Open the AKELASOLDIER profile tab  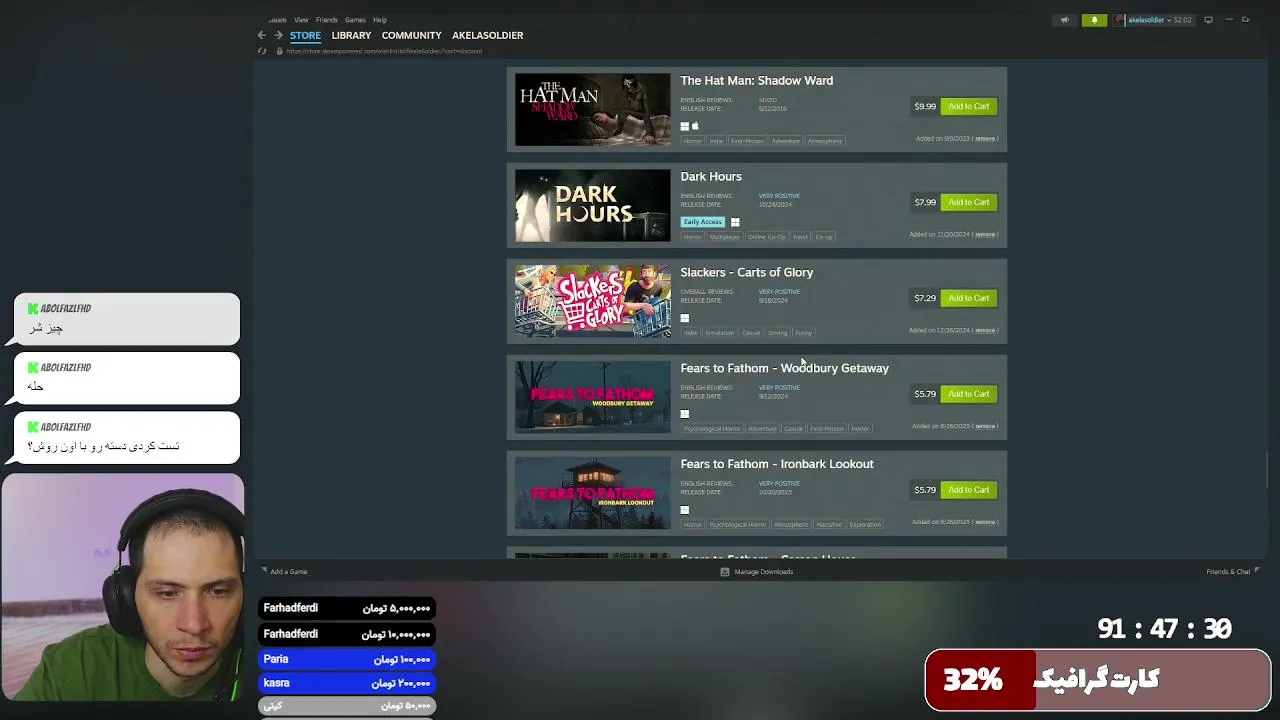coord(487,35)
